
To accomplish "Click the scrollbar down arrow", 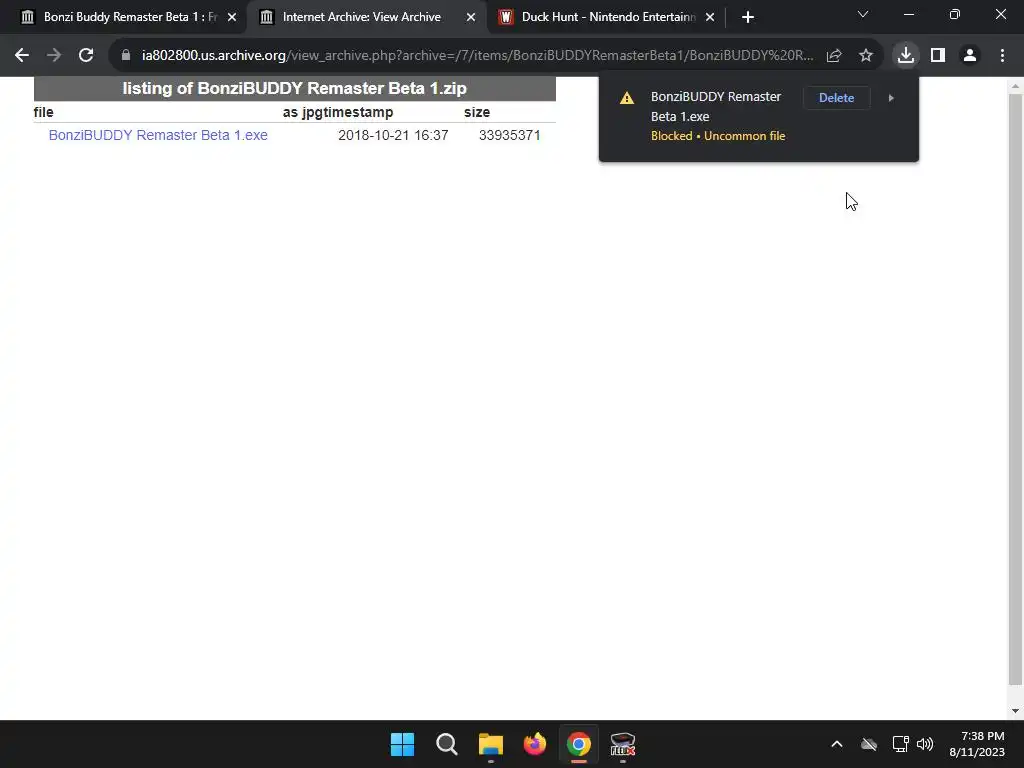I will point(1015,711).
